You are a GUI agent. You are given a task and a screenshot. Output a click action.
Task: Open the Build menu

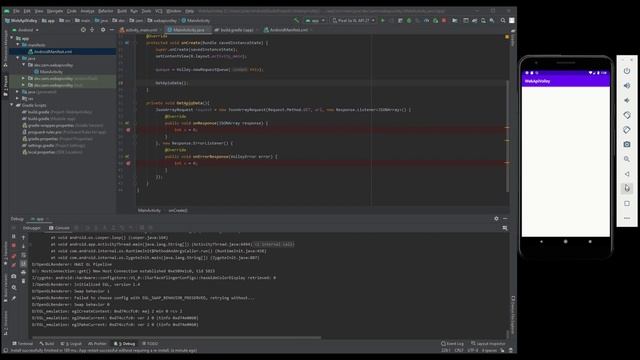122,11
